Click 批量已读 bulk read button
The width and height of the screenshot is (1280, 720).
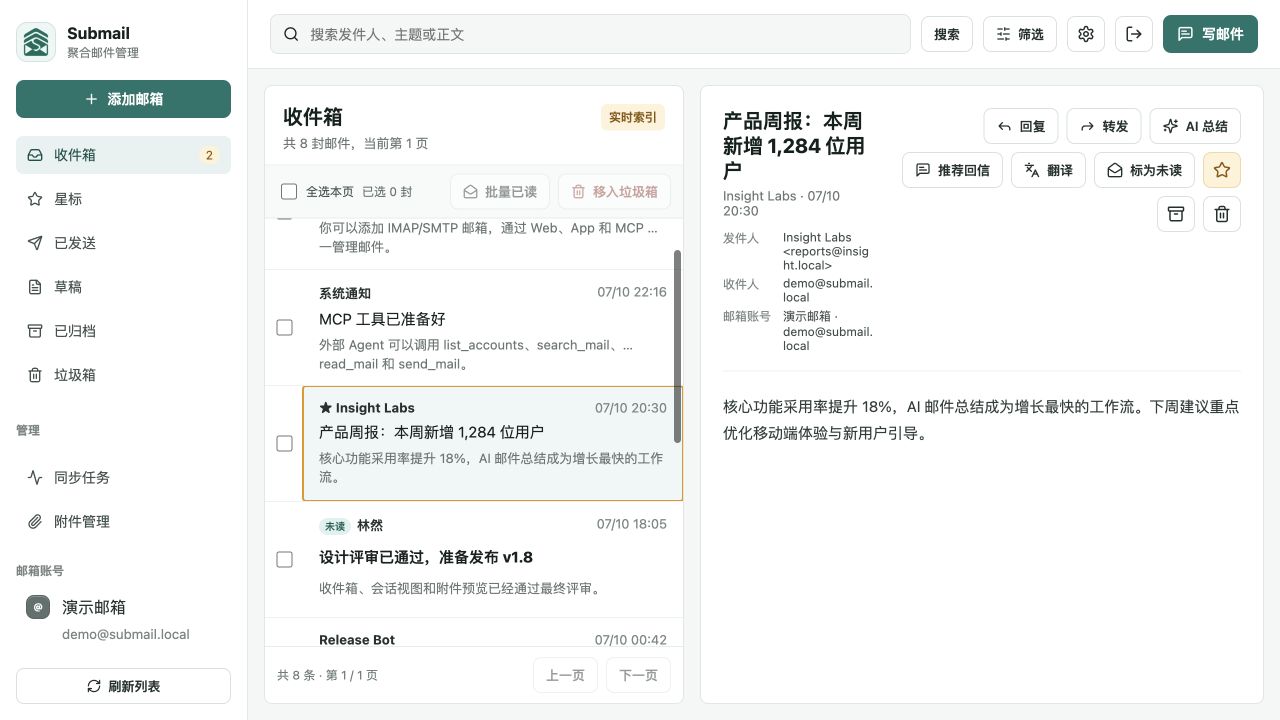click(x=500, y=191)
